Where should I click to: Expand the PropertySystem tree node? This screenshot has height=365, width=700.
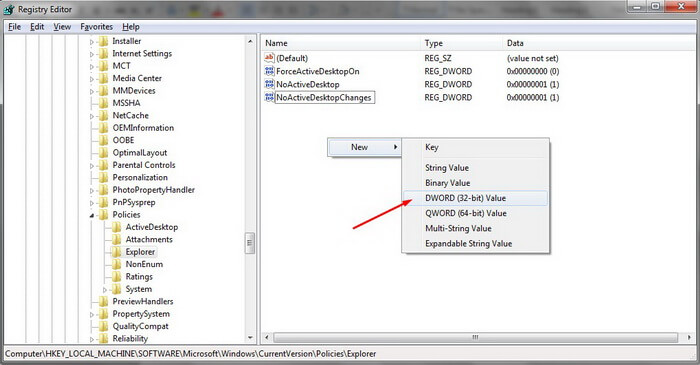point(92,315)
